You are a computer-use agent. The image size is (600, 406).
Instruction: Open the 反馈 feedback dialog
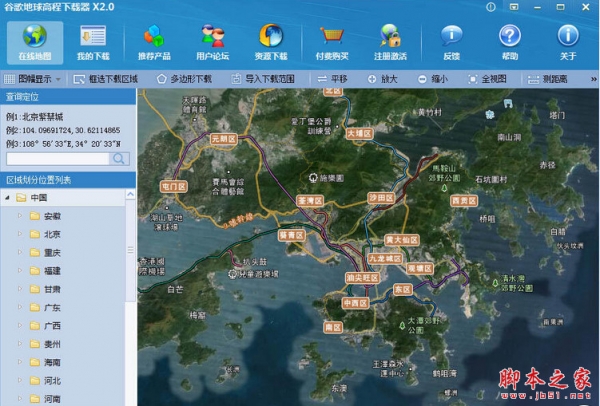pos(452,42)
